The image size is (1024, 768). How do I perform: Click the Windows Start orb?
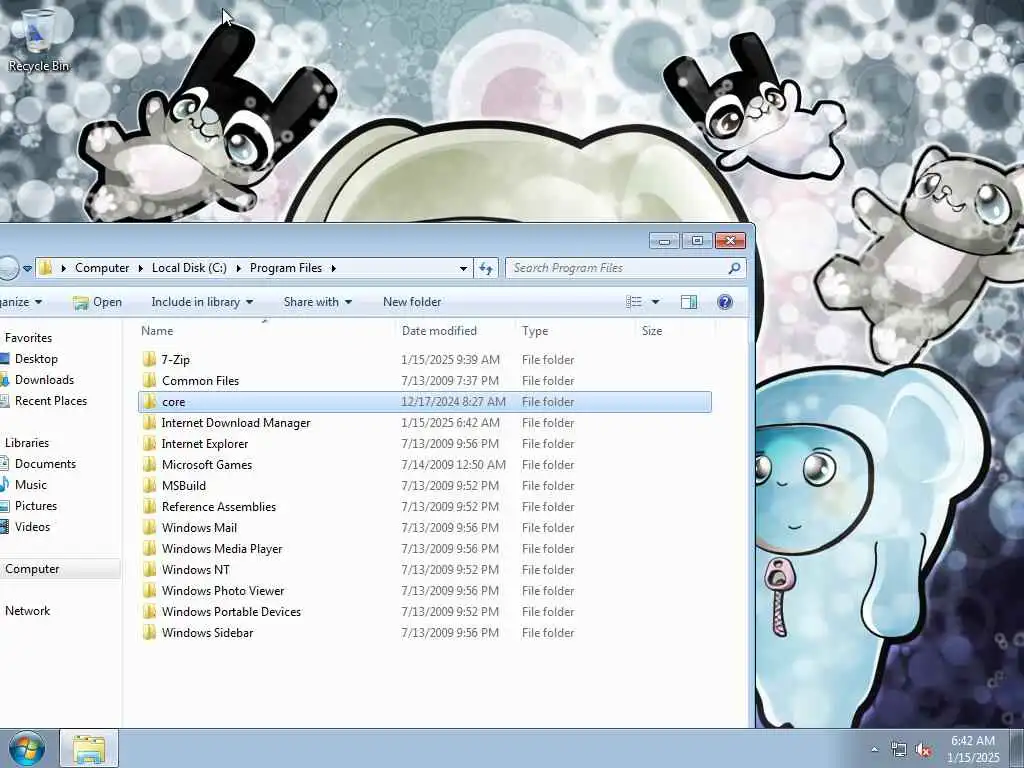(x=27, y=749)
